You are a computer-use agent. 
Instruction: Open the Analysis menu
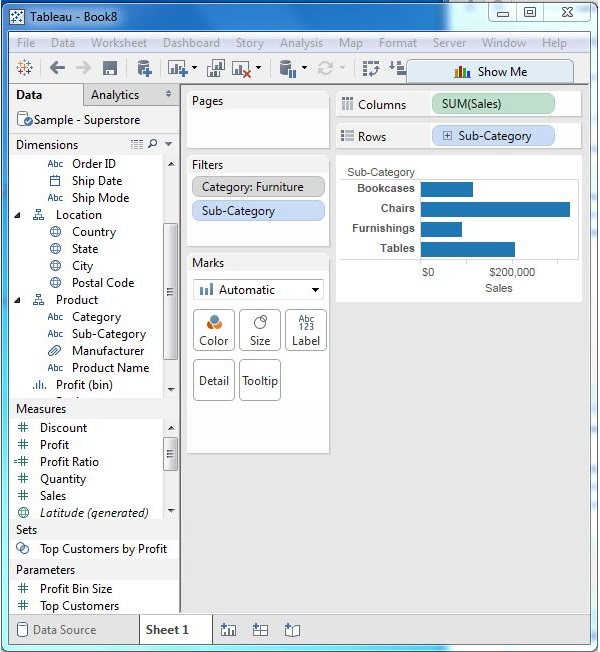click(x=301, y=43)
